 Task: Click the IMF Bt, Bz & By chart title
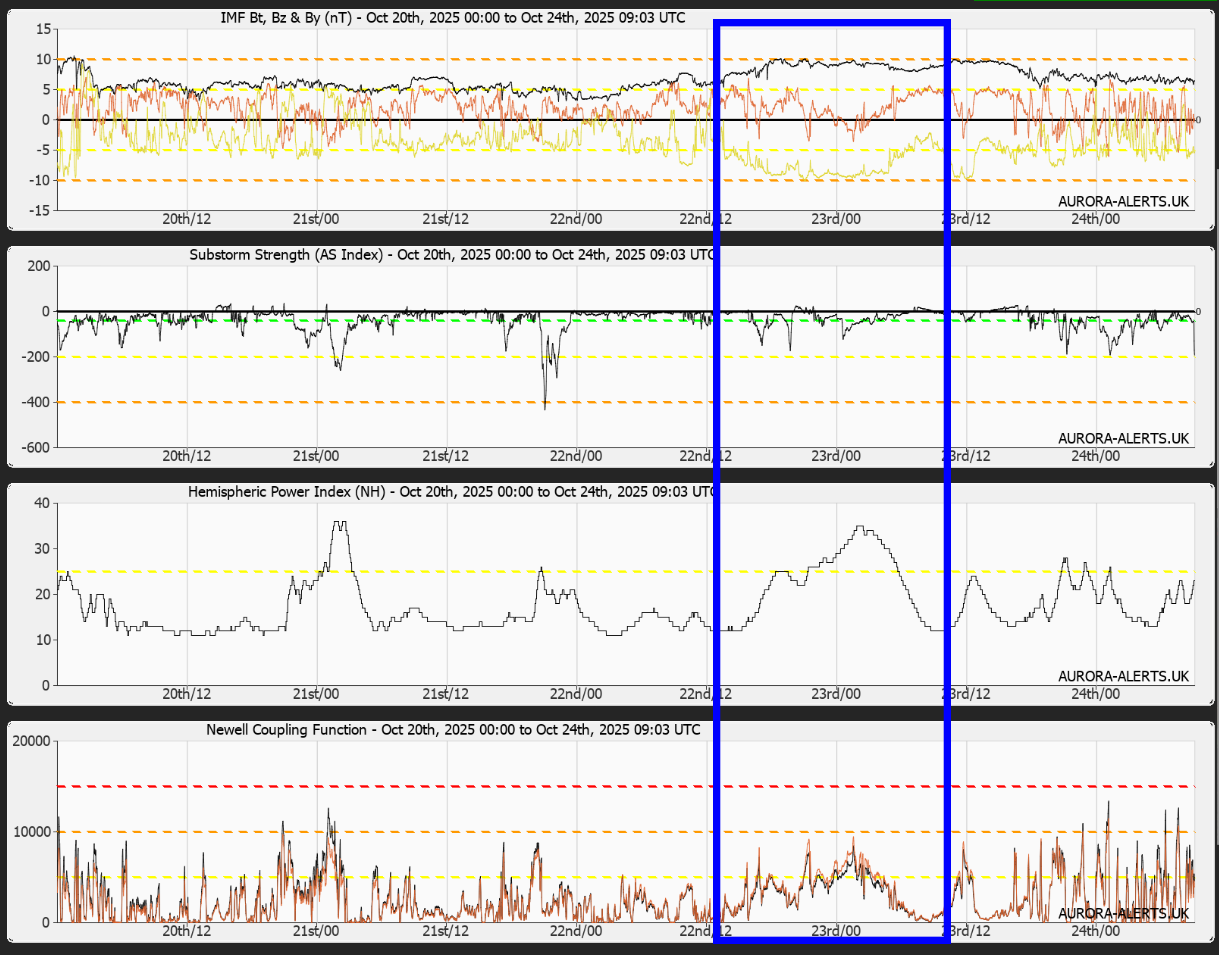click(452, 18)
